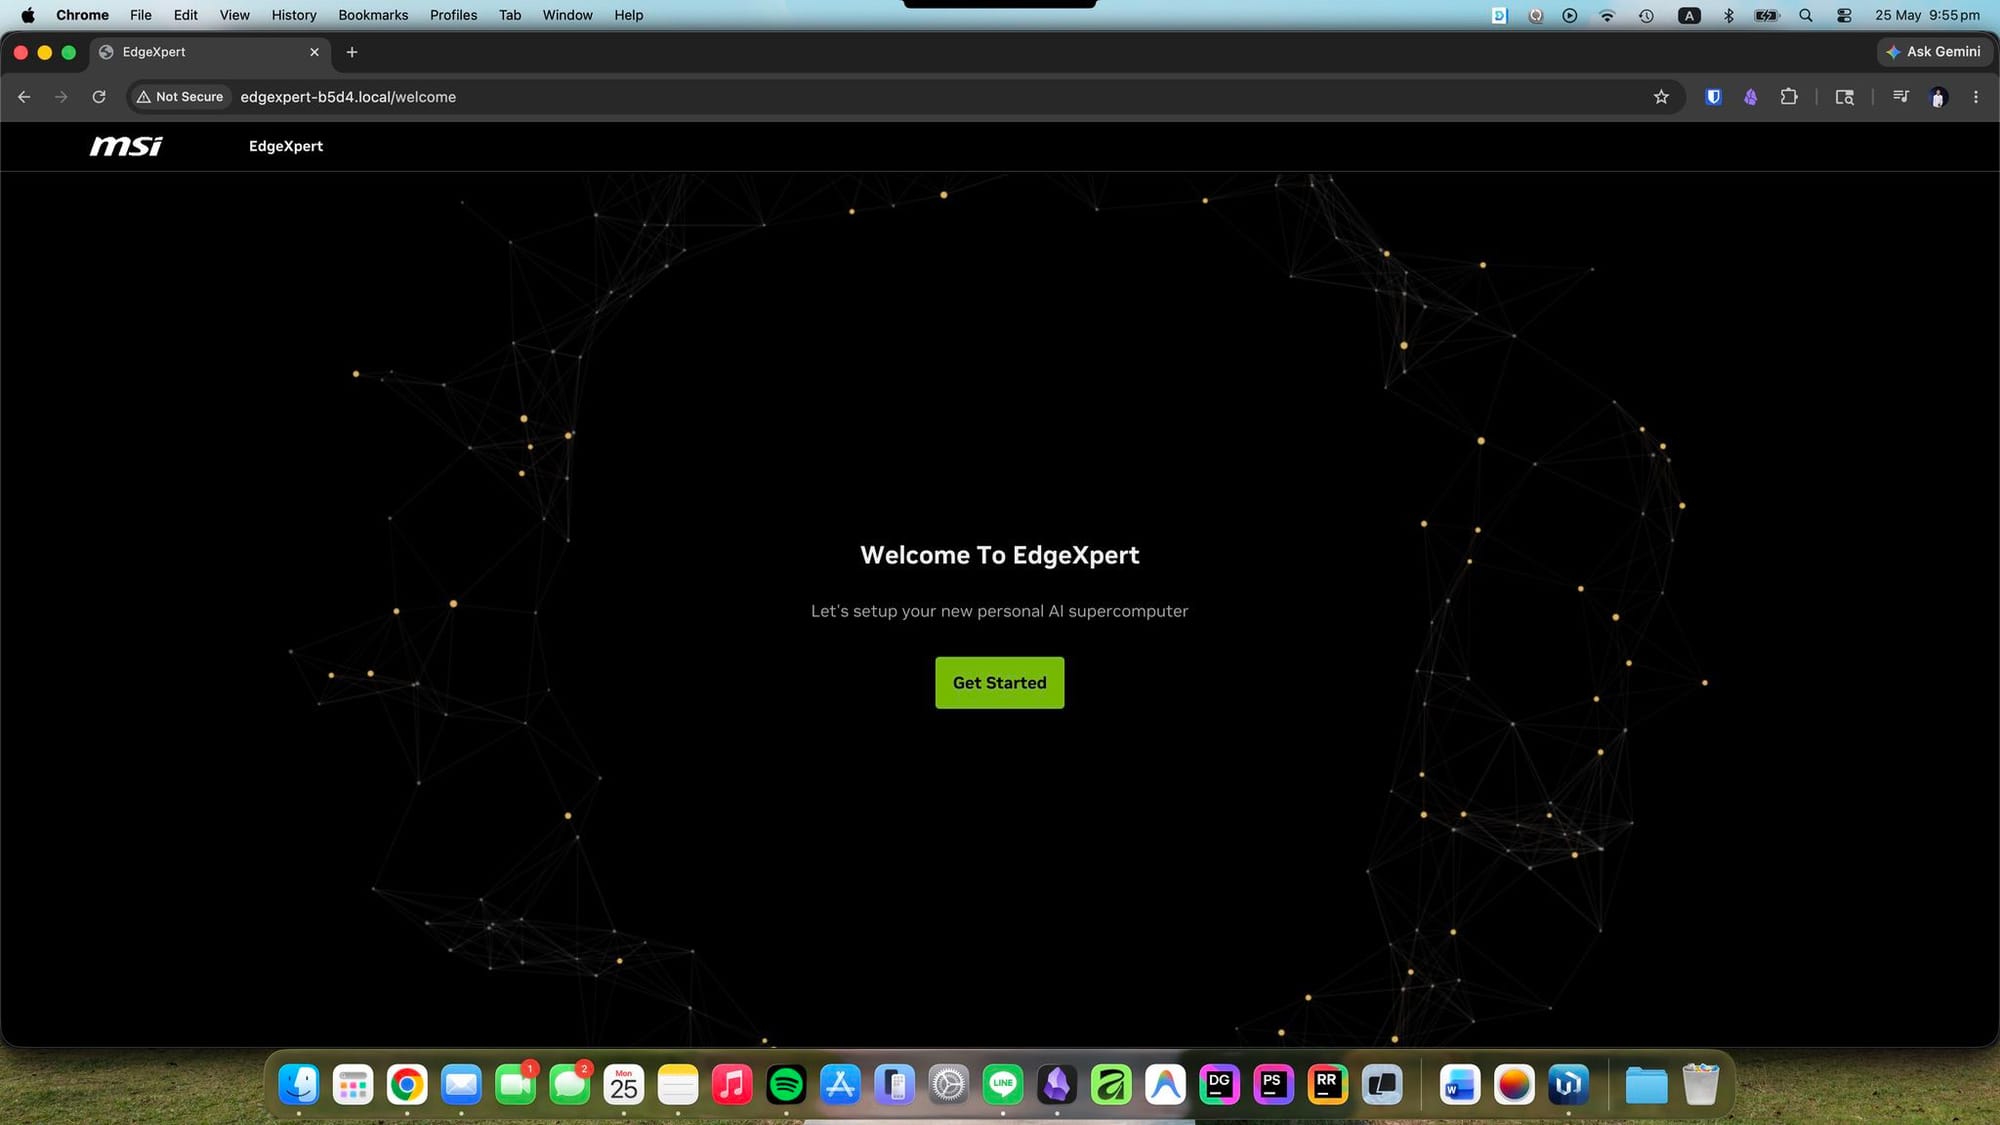Screen dimensions: 2000x1125
Task: Click the Not Secure site info chip
Action: tap(180, 97)
